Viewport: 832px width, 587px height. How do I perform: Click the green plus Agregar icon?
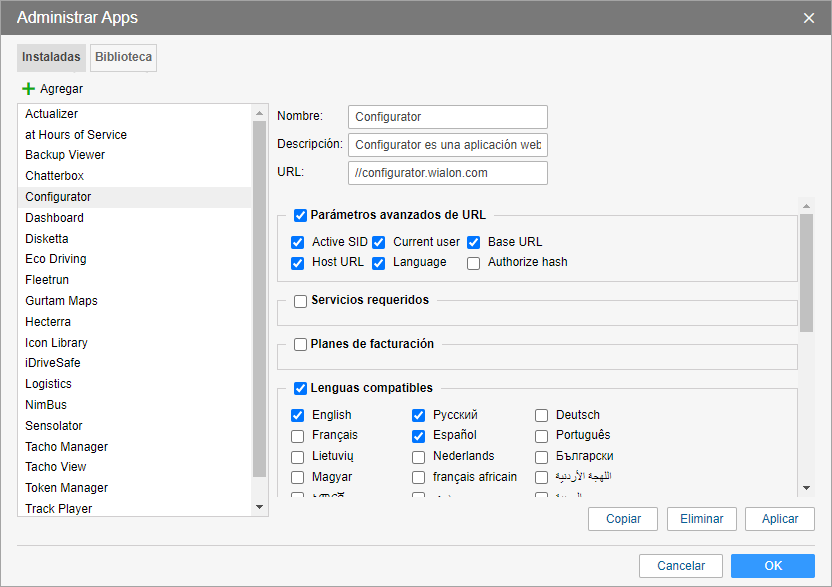pyautogui.click(x=28, y=89)
